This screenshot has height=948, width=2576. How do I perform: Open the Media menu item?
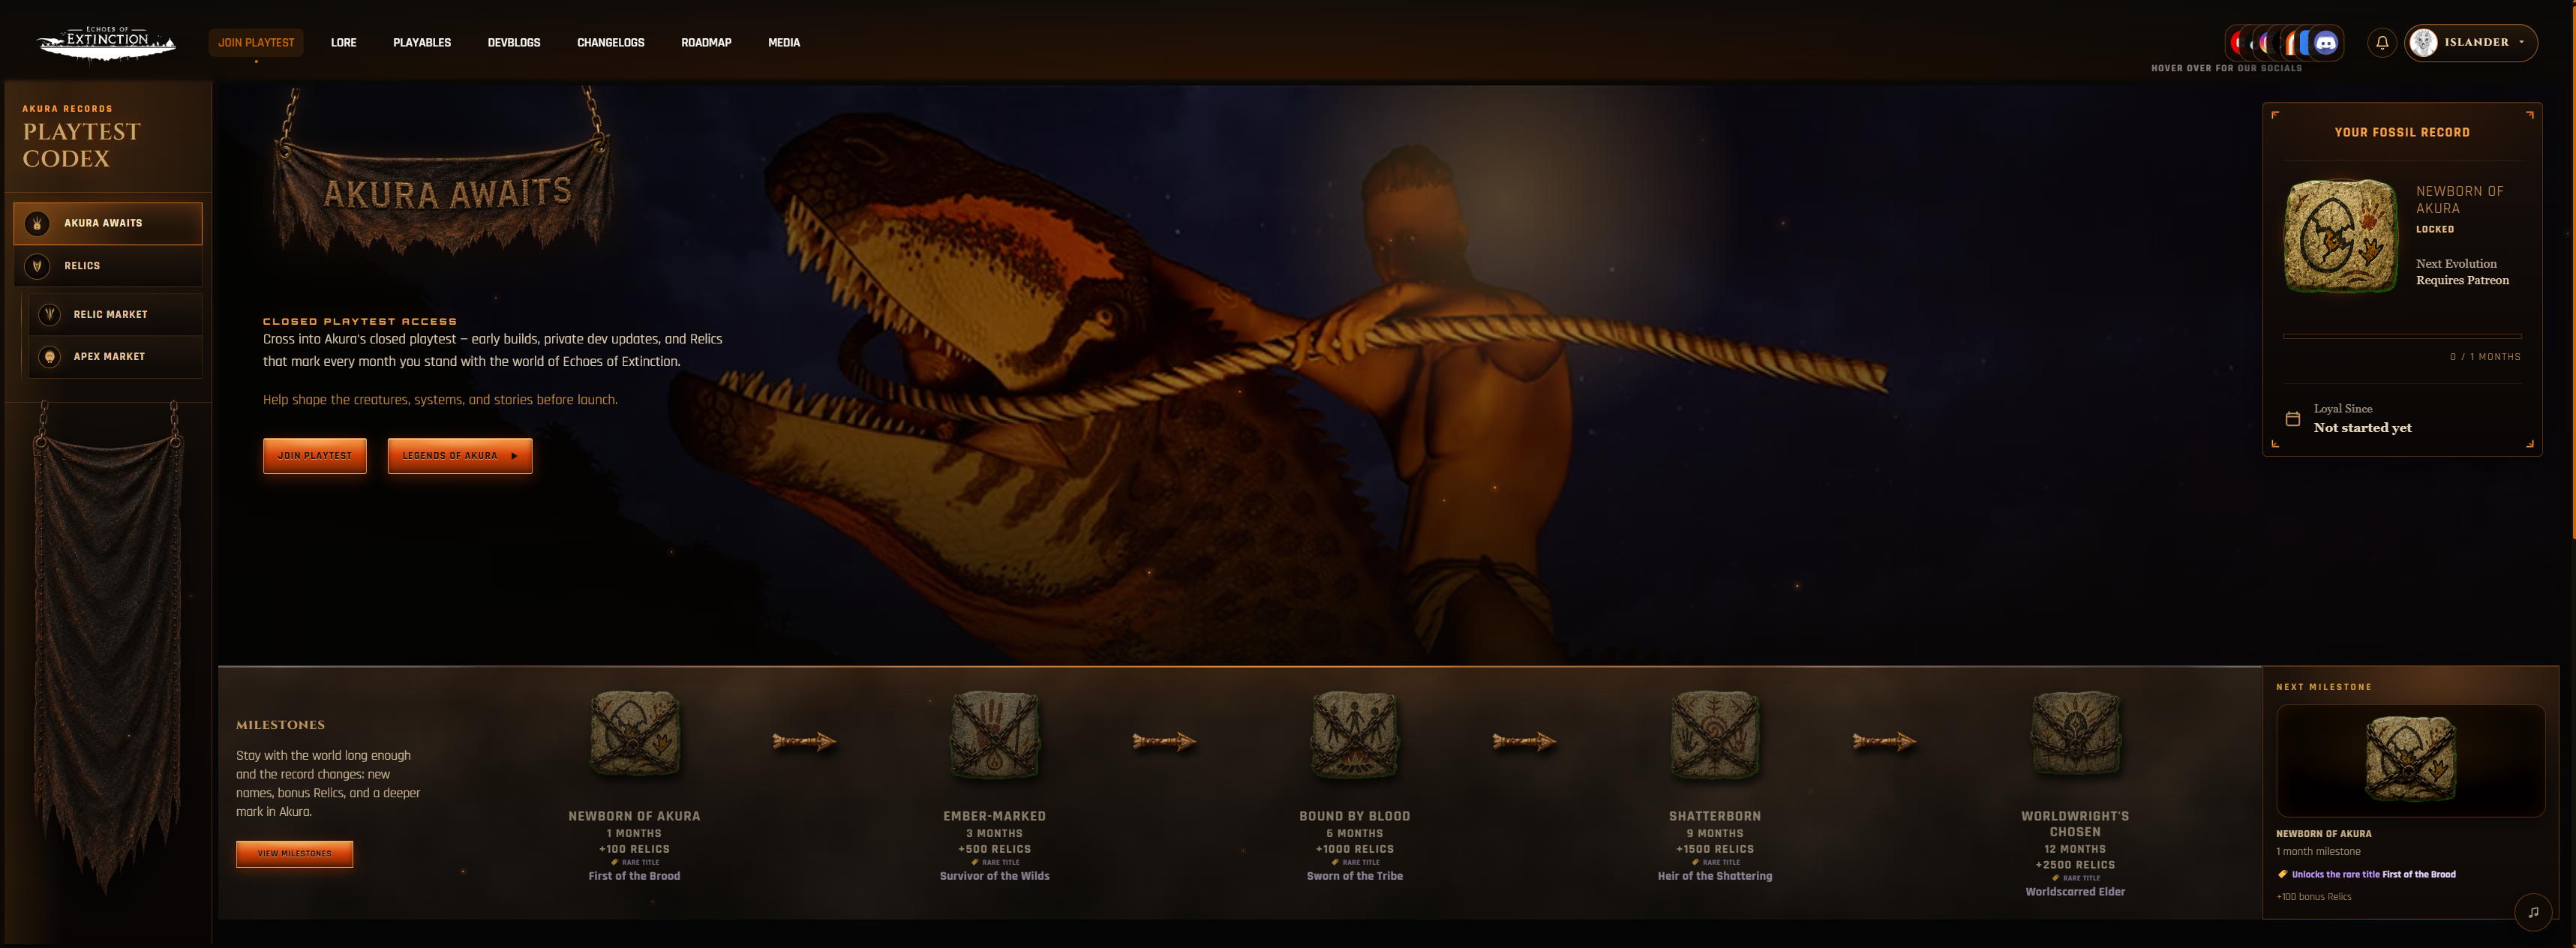click(784, 43)
